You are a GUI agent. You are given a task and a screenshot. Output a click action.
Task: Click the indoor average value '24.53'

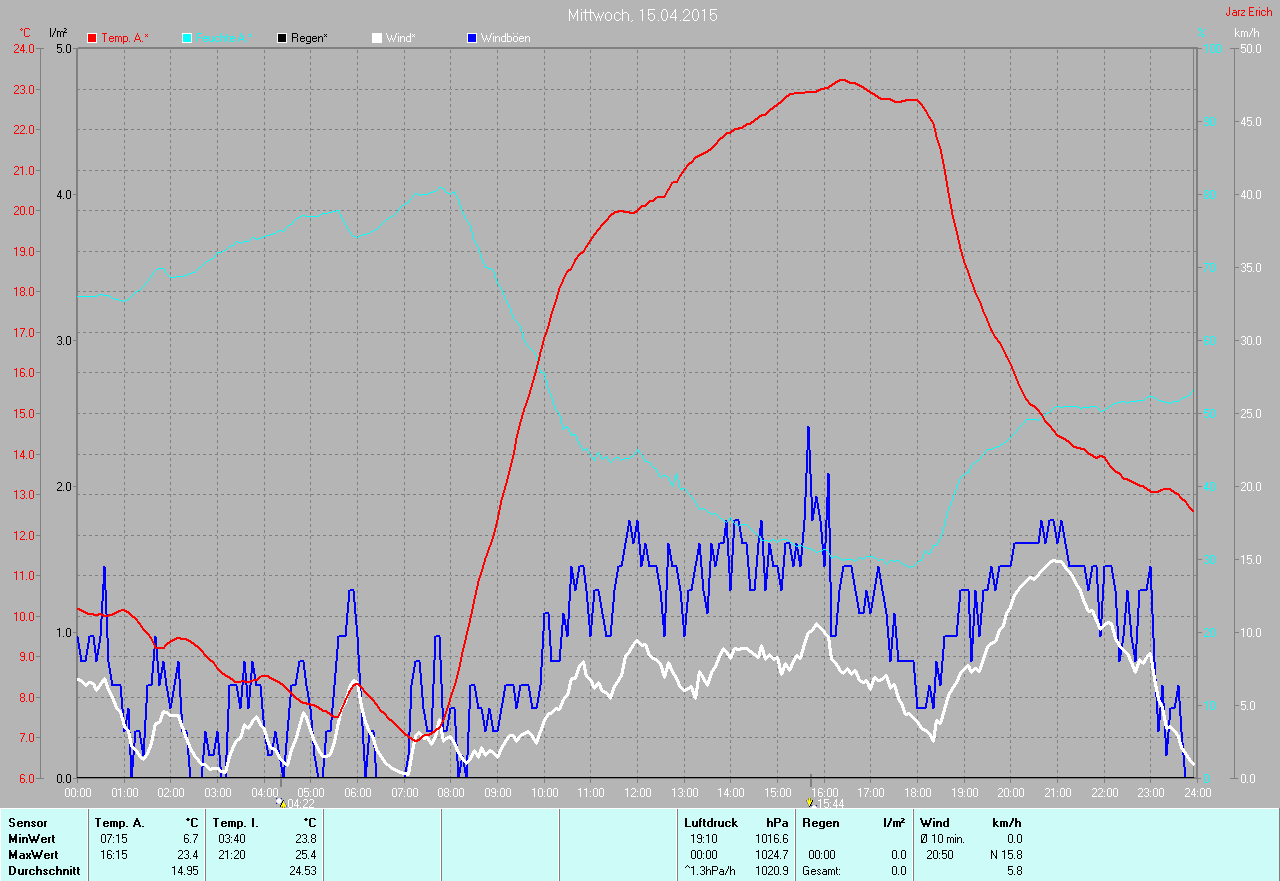(x=303, y=871)
